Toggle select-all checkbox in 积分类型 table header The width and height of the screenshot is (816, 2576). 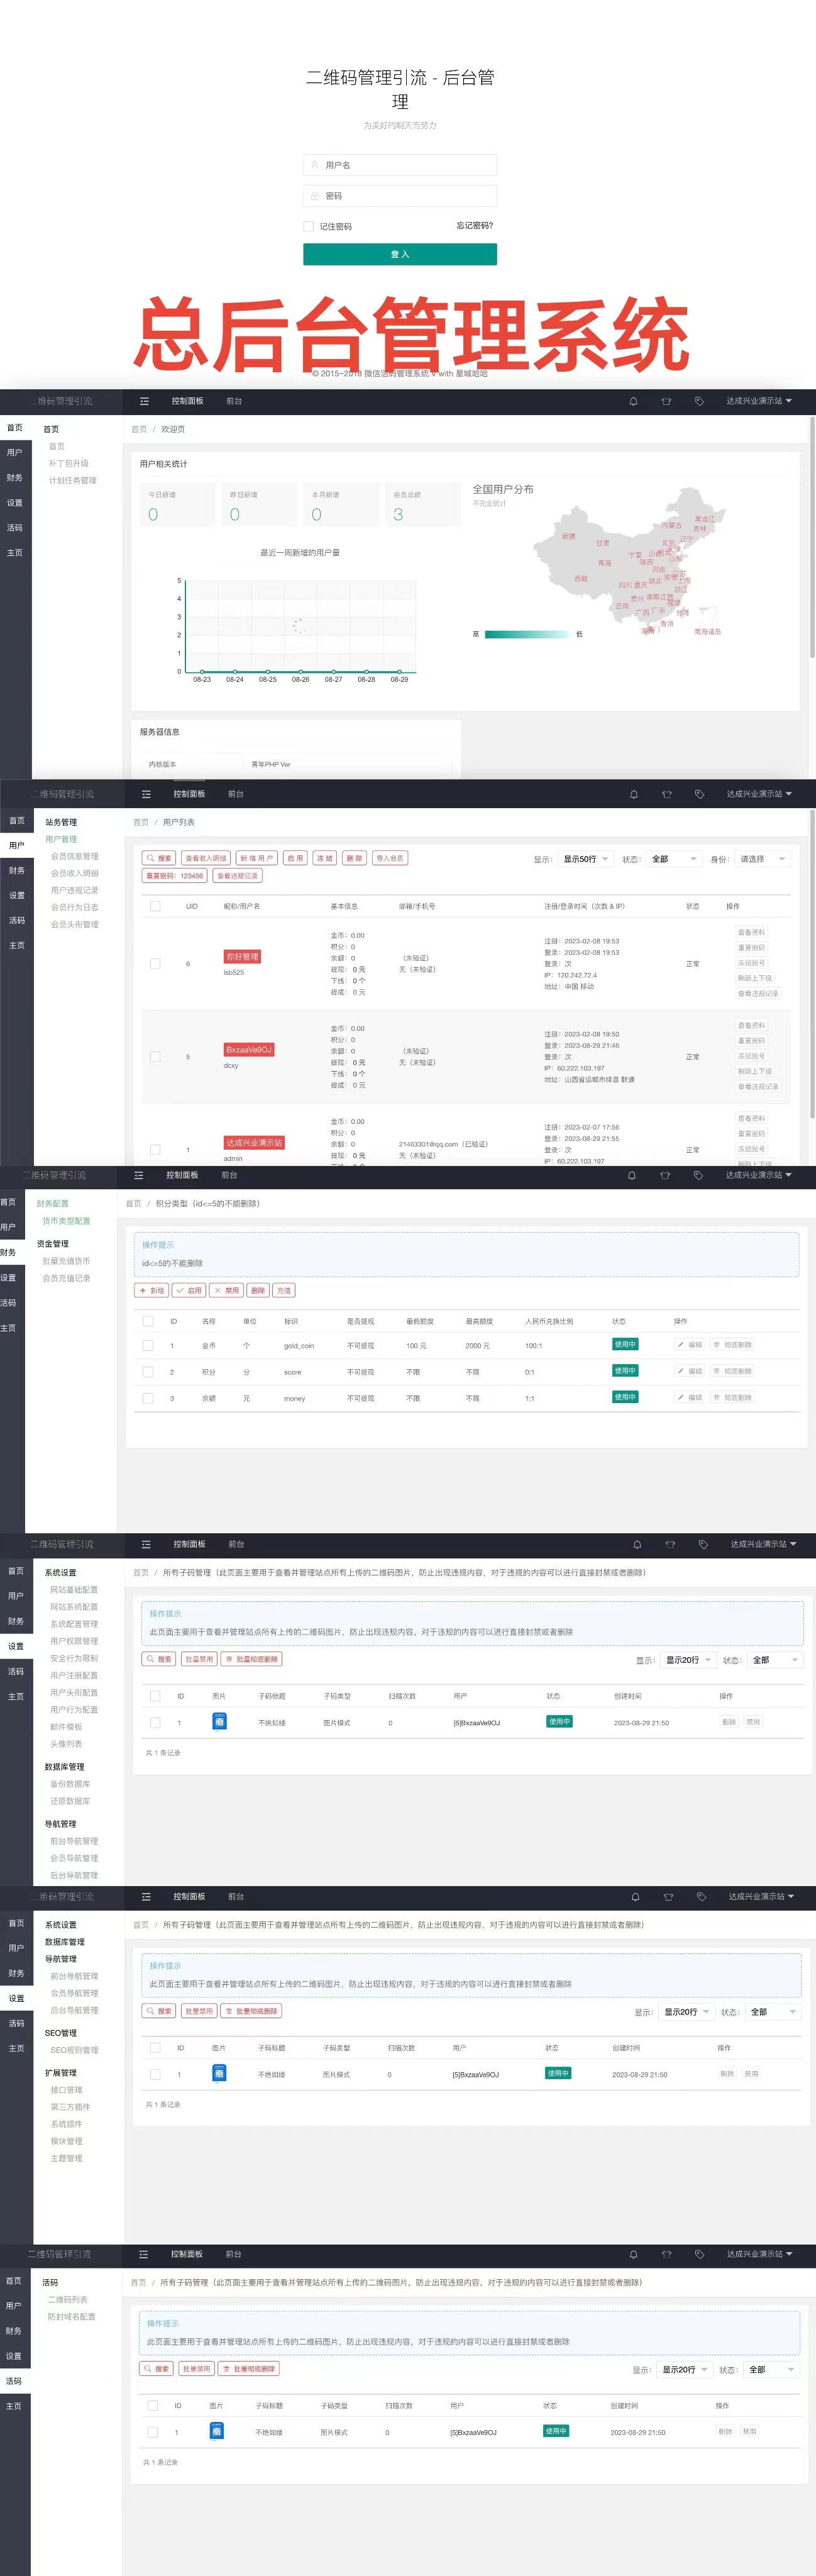[x=148, y=1321]
